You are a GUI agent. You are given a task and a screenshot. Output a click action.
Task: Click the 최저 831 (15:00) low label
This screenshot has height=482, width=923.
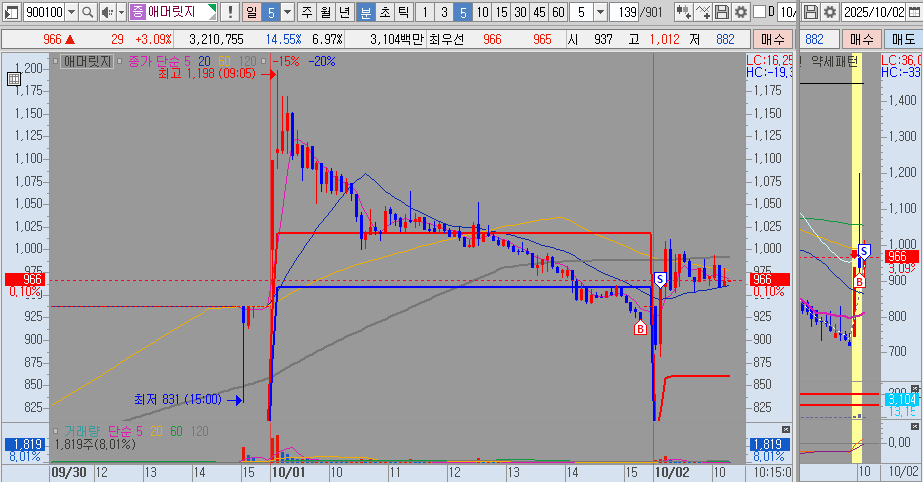(x=178, y=400)
